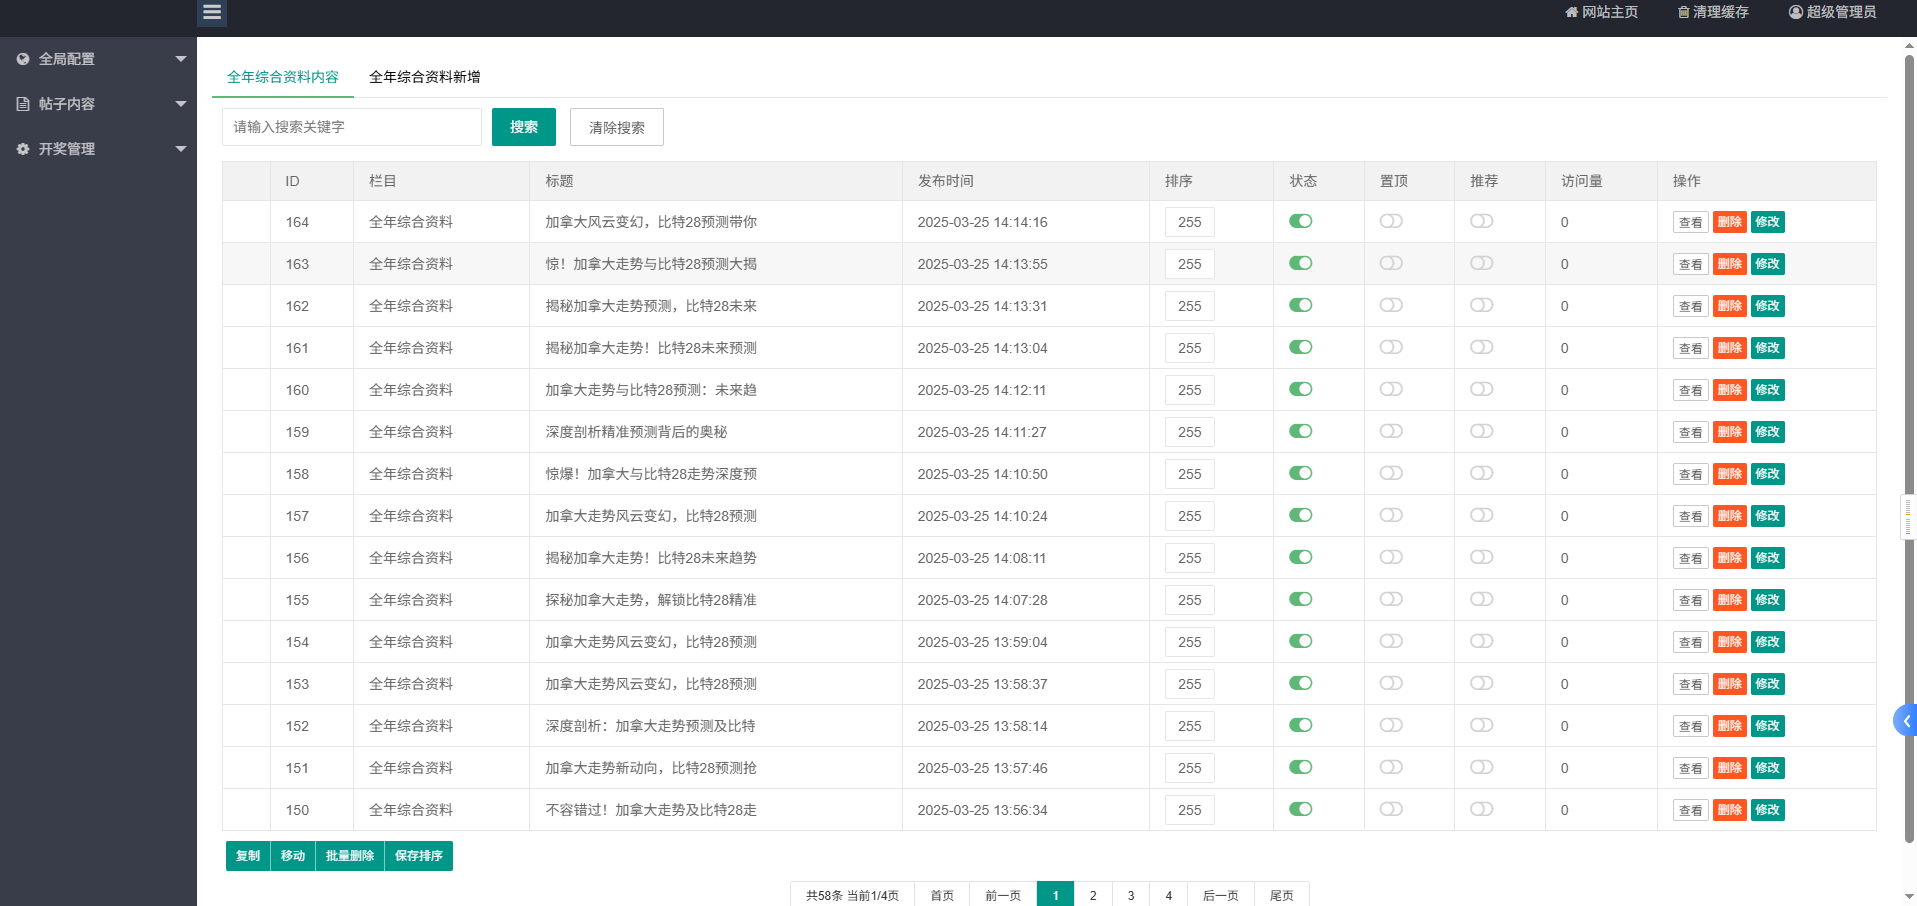
Task: Switch to the 全年综合资料新增 tab
Action: coord(425,76)
